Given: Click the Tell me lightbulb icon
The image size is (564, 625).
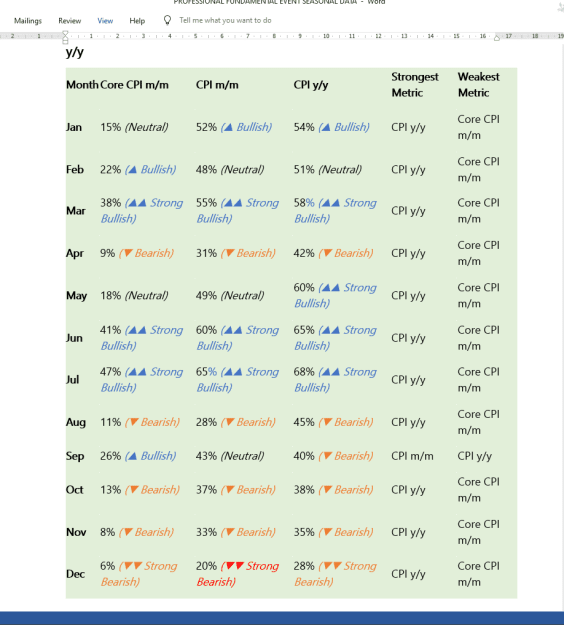Looking at the screenshot, I should (x=167, y=20).
